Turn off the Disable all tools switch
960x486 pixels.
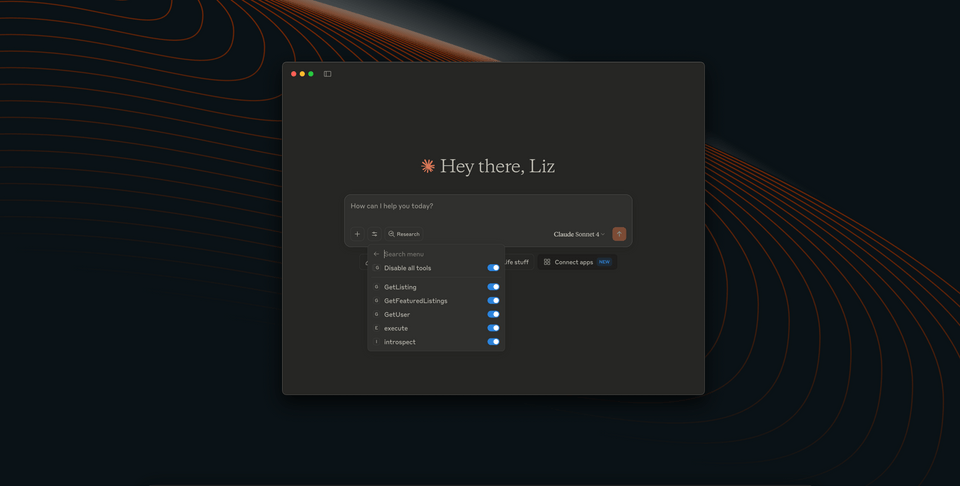(493, 268)
